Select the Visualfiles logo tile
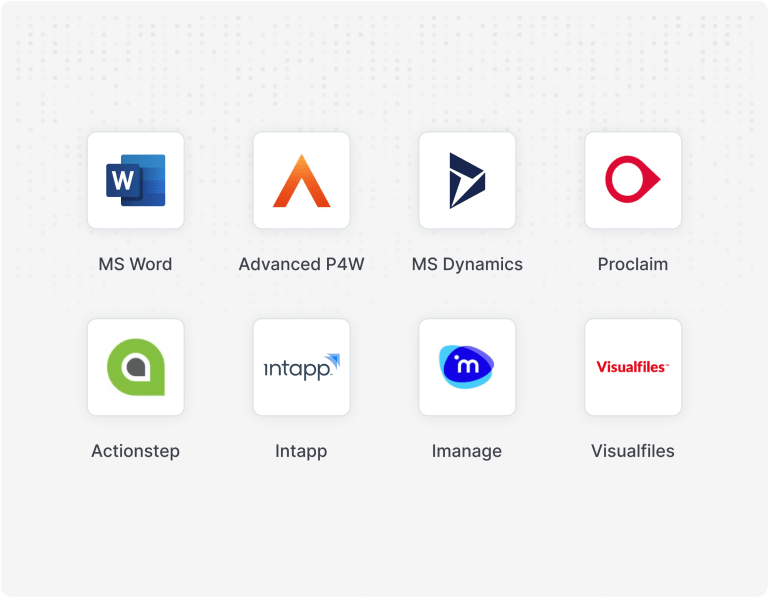 coord(633,367)
